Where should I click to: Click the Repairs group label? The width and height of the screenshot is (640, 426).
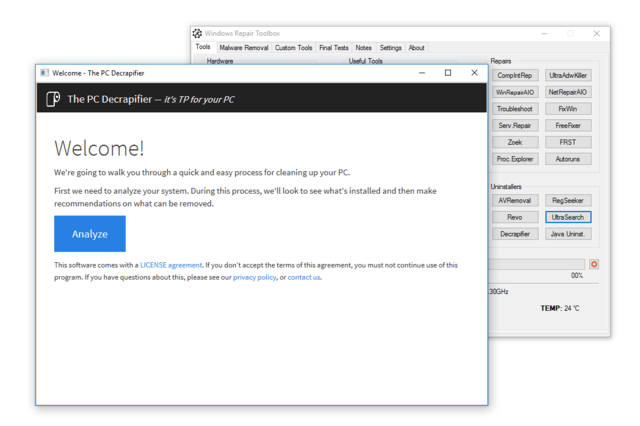click(x=501, y=61)
